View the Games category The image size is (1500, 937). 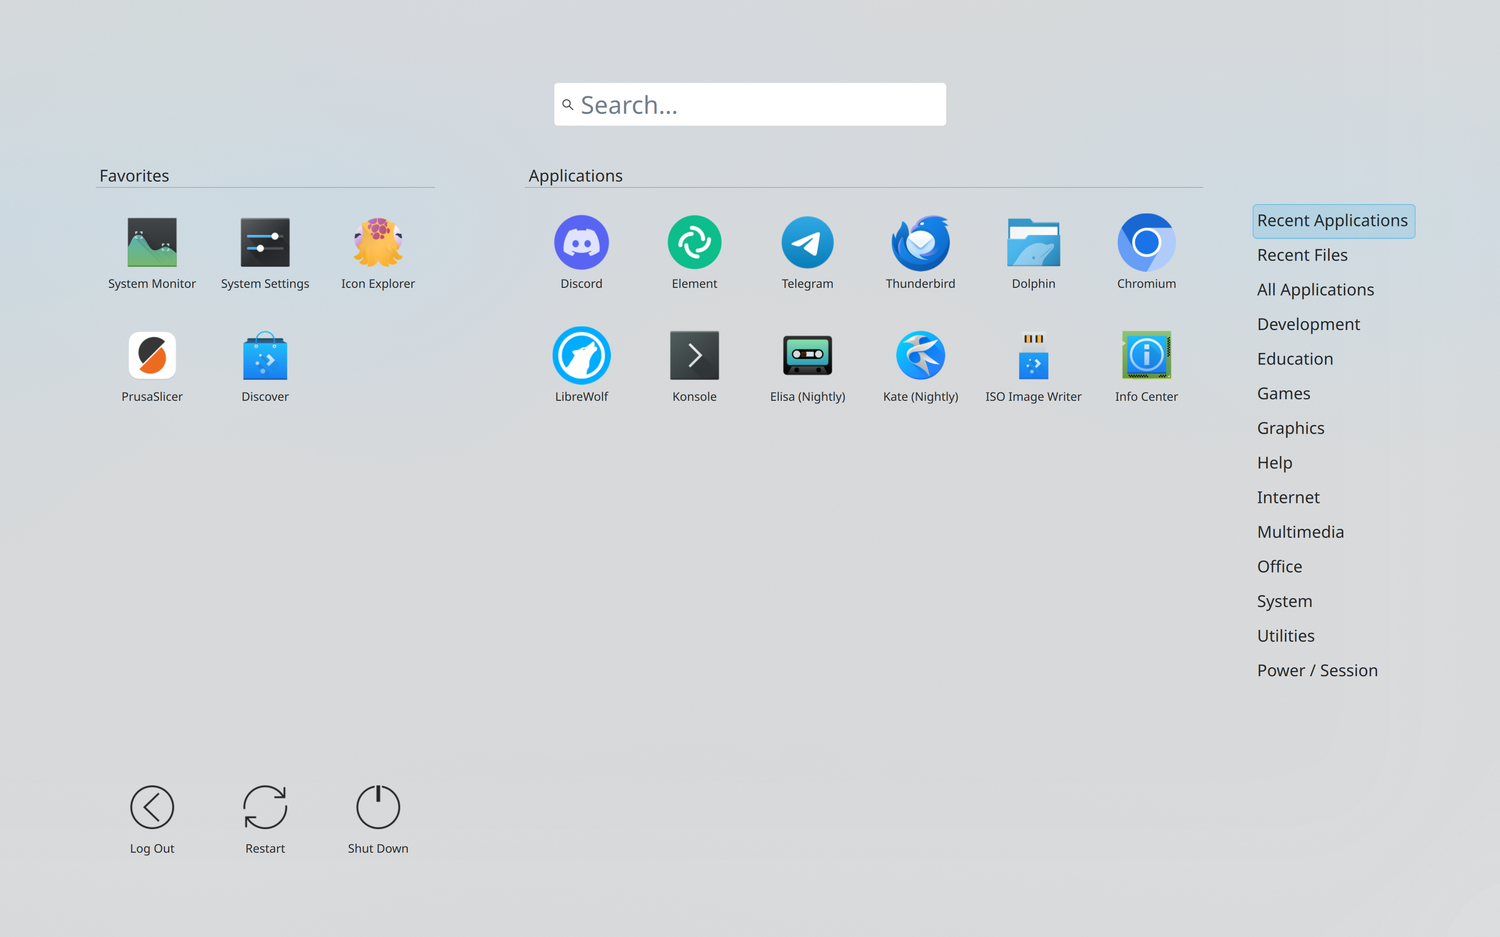pos(1283,394)
